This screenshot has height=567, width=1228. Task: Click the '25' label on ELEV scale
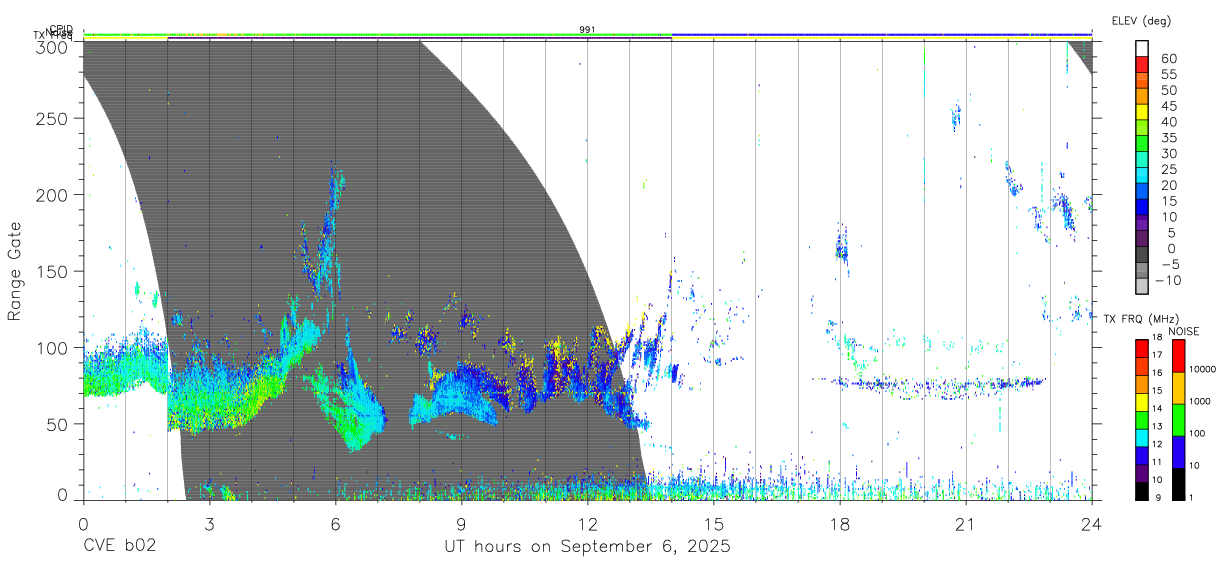tap(1169, 170)
